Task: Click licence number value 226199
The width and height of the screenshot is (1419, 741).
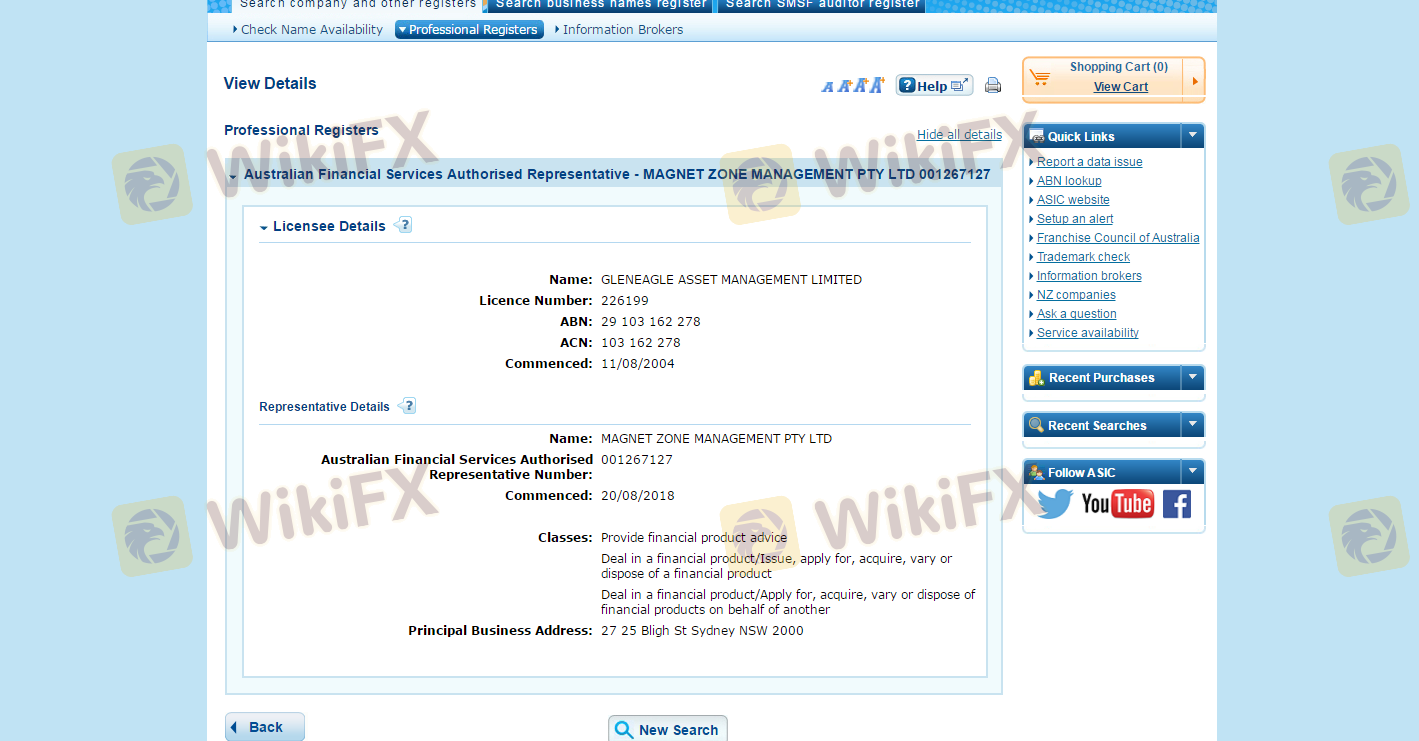Action: (x=625, y=301)
